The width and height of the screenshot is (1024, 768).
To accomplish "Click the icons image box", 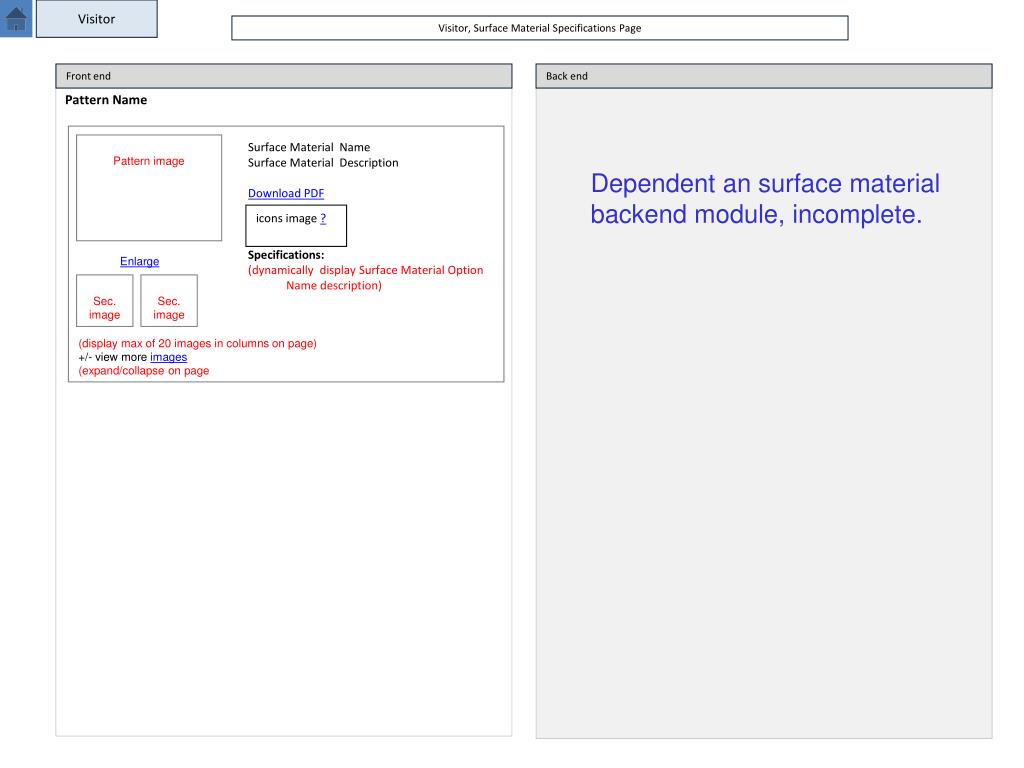I will pos(296,226).
